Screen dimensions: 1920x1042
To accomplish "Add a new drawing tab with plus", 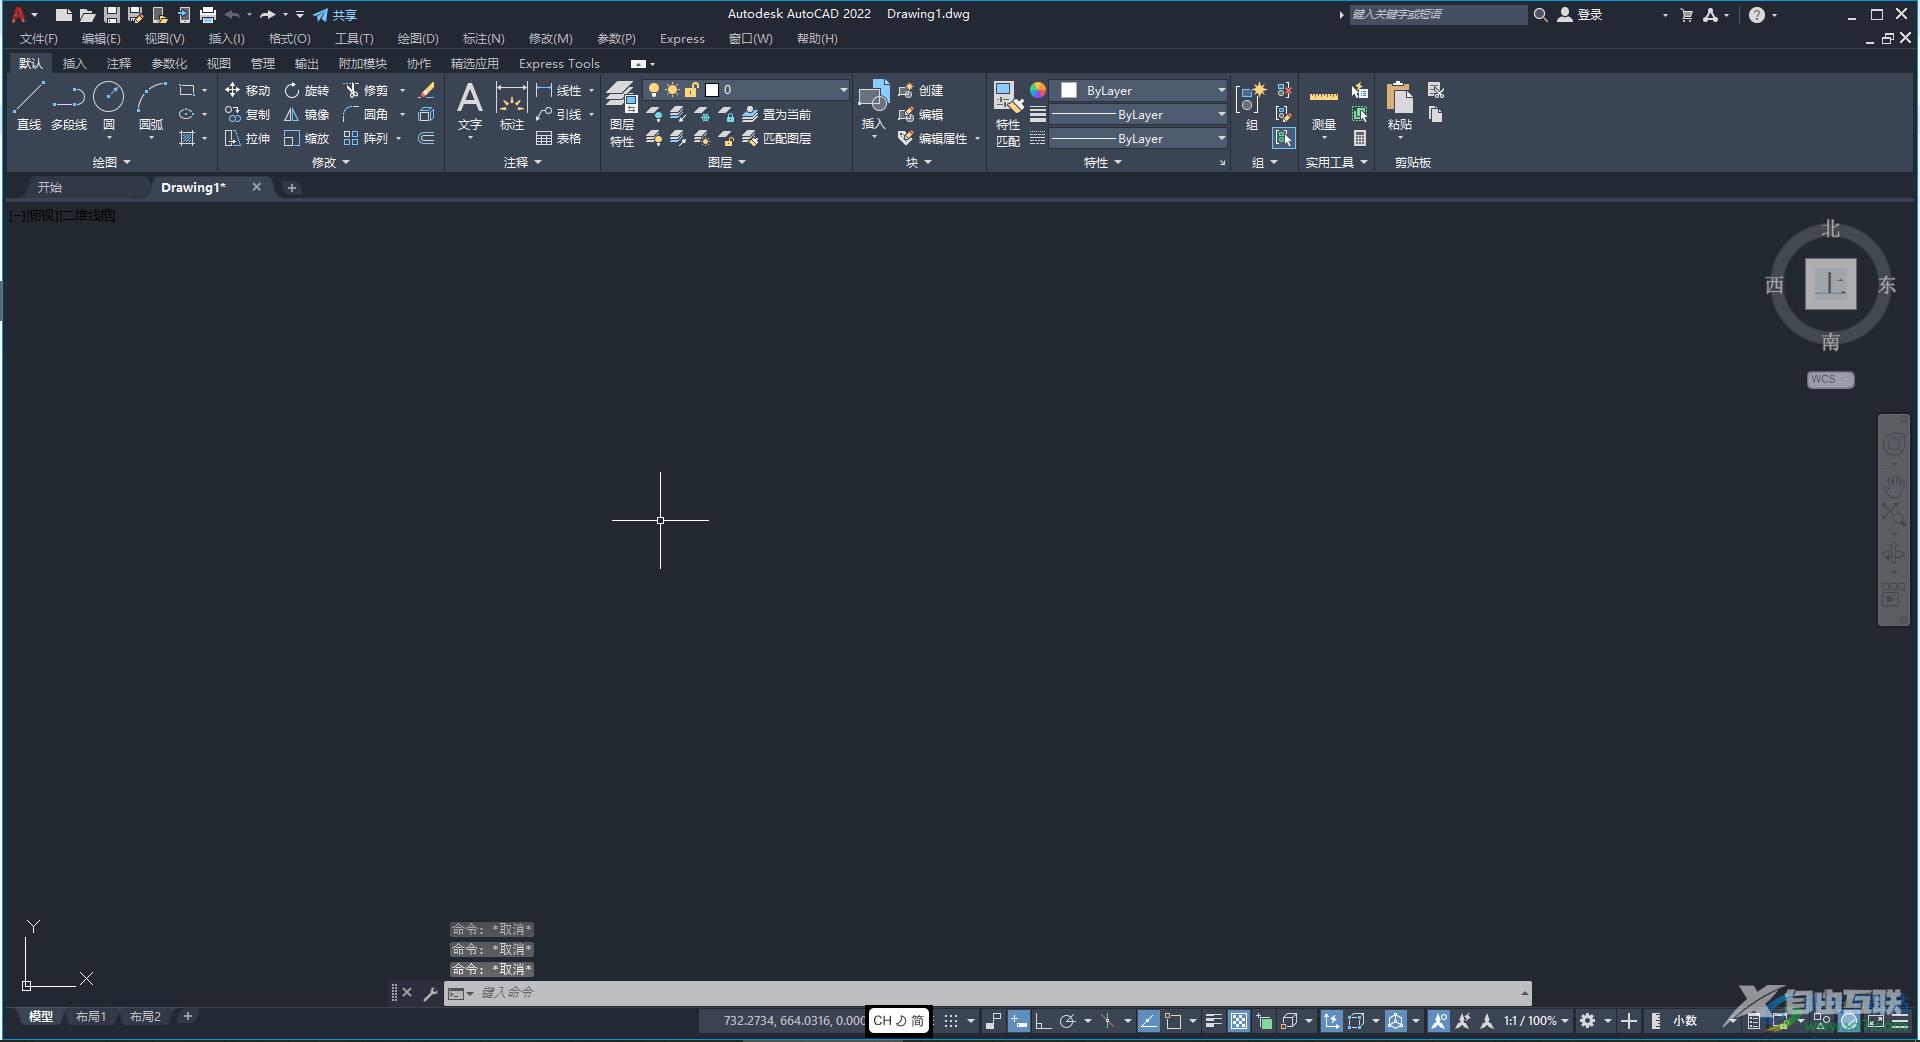I will pyautogui.click(x=291, y=188).
